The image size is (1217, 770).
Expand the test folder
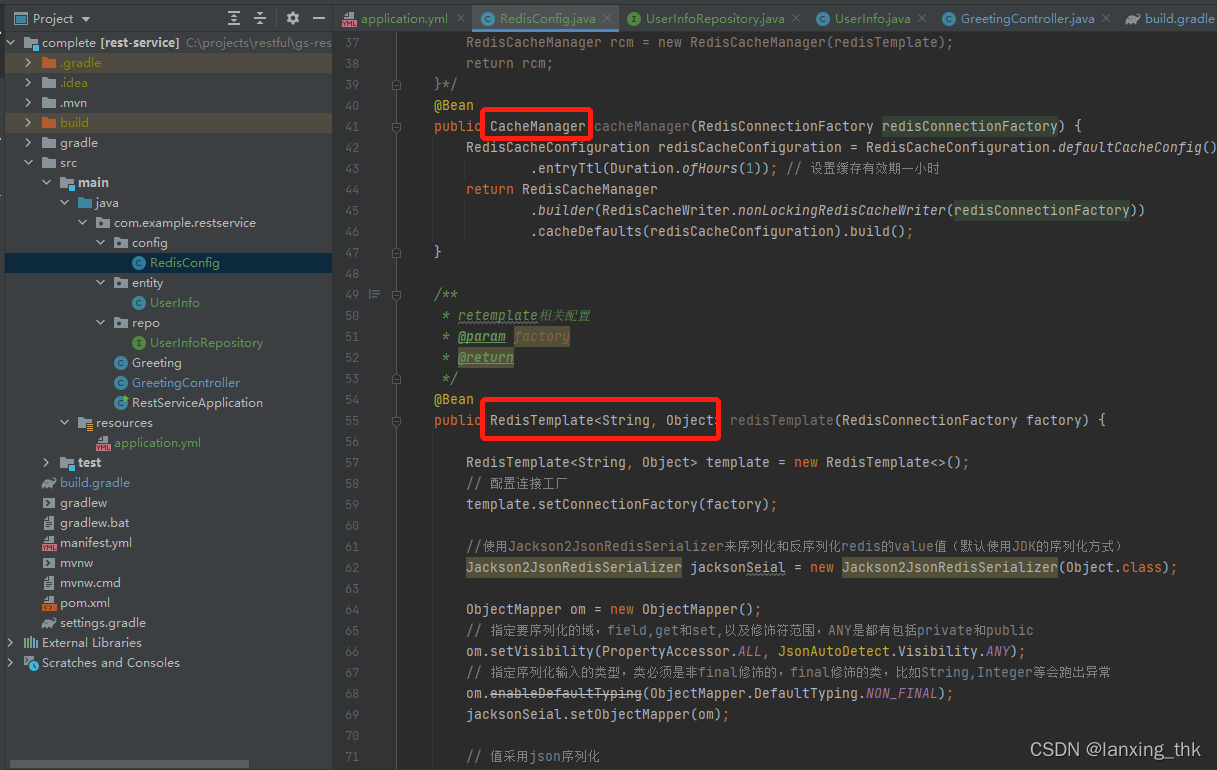coord(47,463)
